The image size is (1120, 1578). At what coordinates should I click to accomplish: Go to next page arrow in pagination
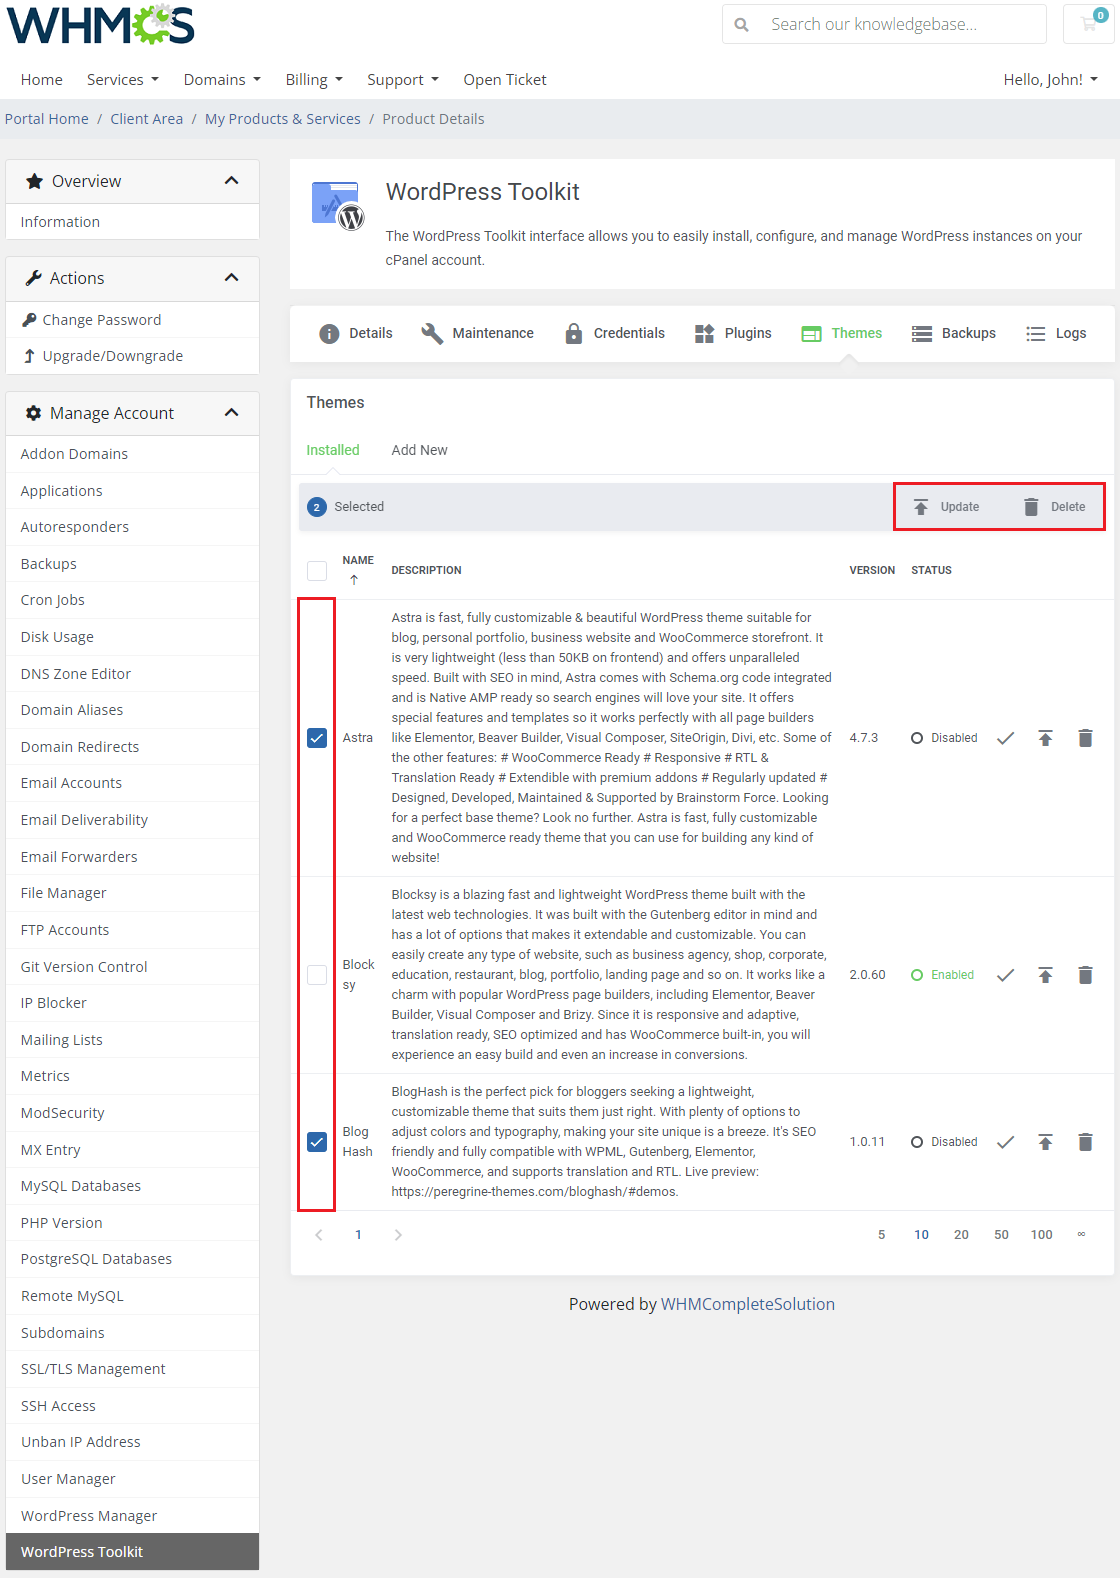(x=398, y=1235)
